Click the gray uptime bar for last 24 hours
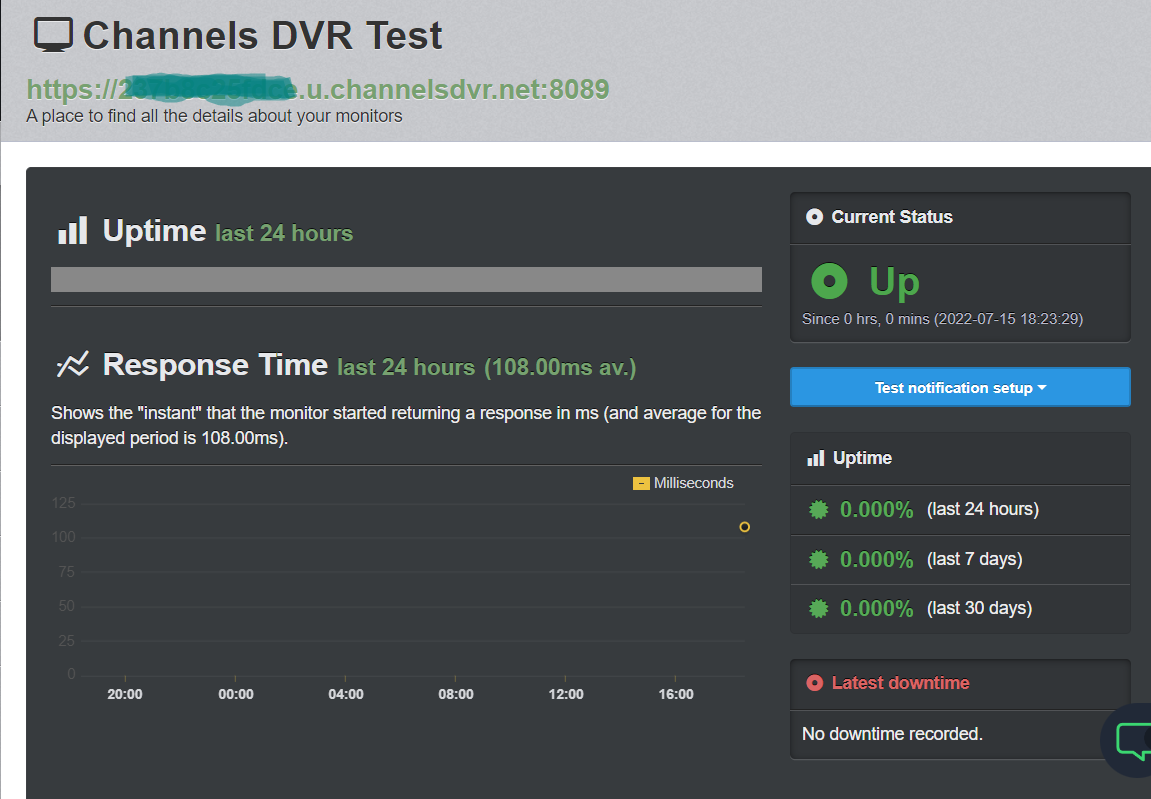 click(x=406, y=280)
